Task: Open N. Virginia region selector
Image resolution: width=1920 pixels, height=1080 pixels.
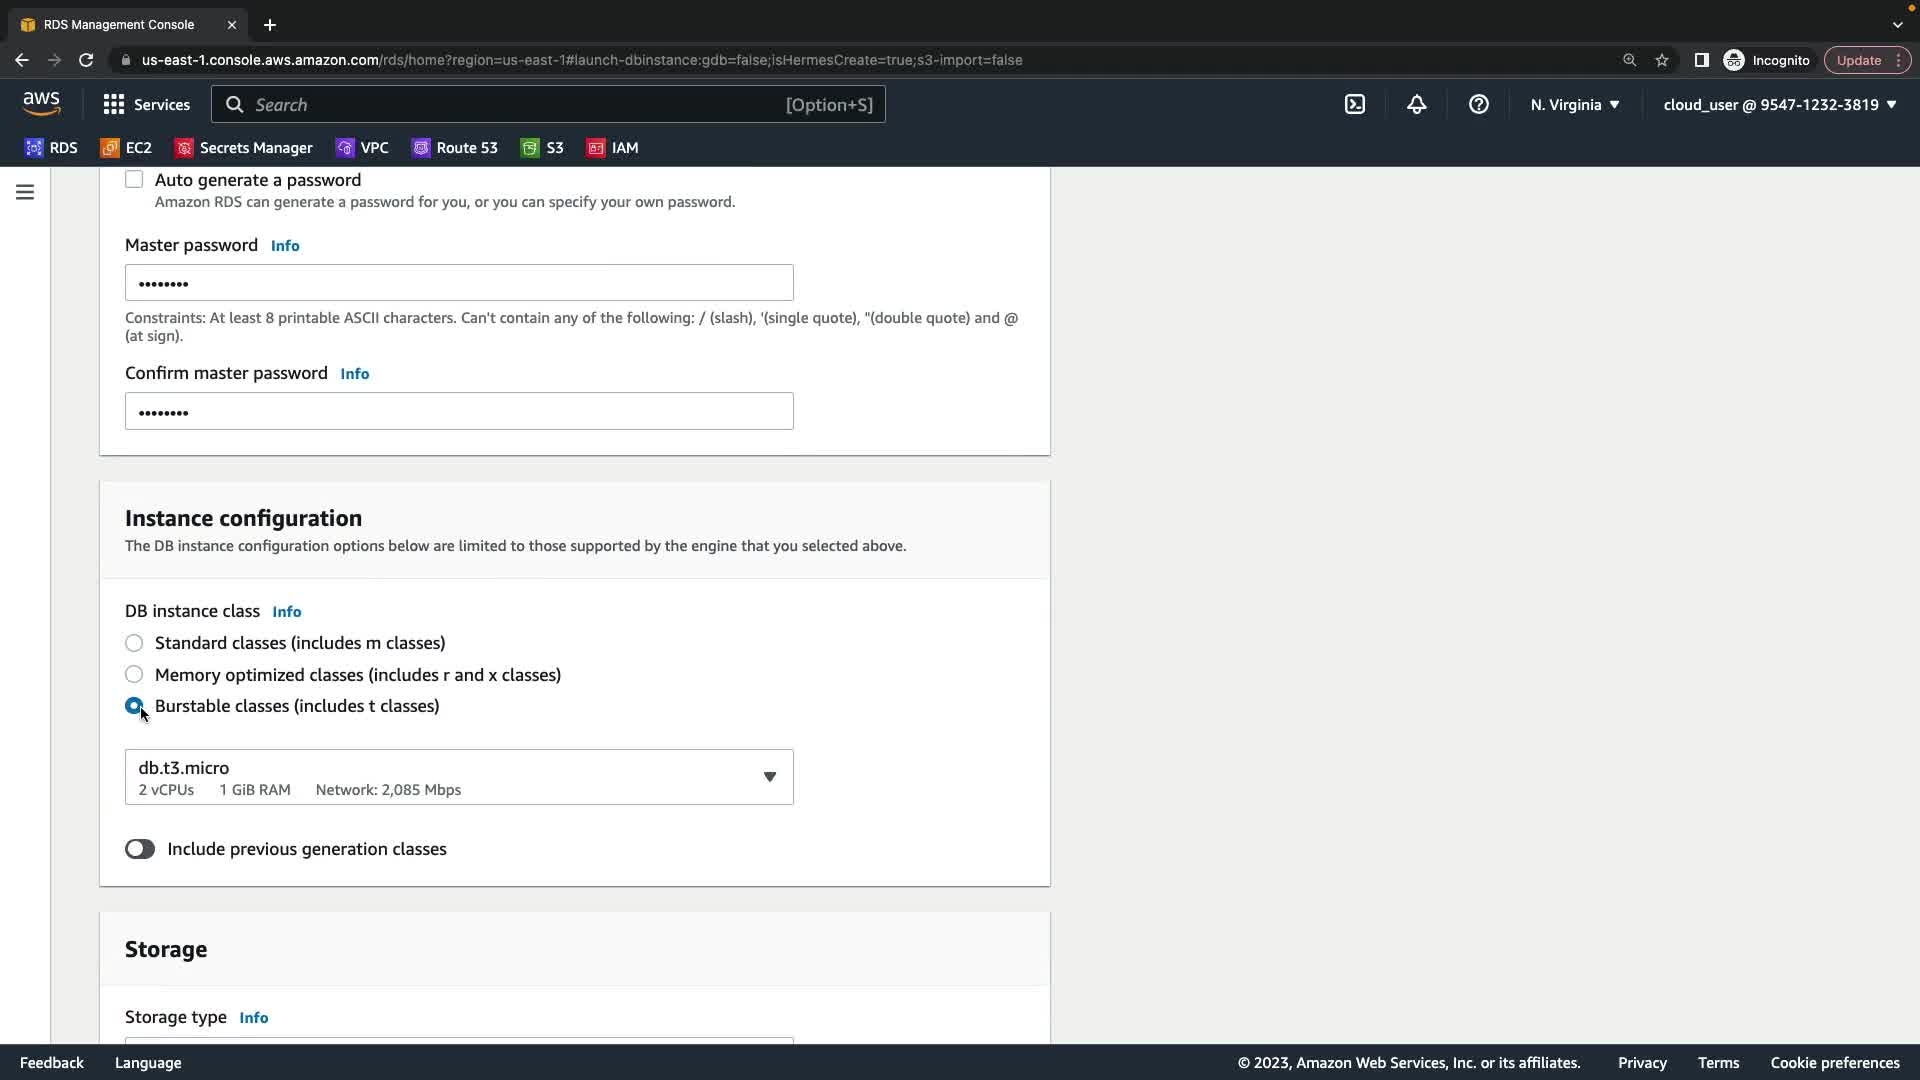Action: coord(1574,104)
